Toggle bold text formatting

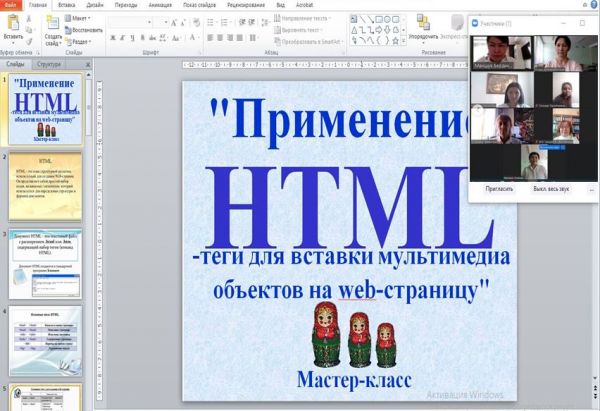point(112,38)
